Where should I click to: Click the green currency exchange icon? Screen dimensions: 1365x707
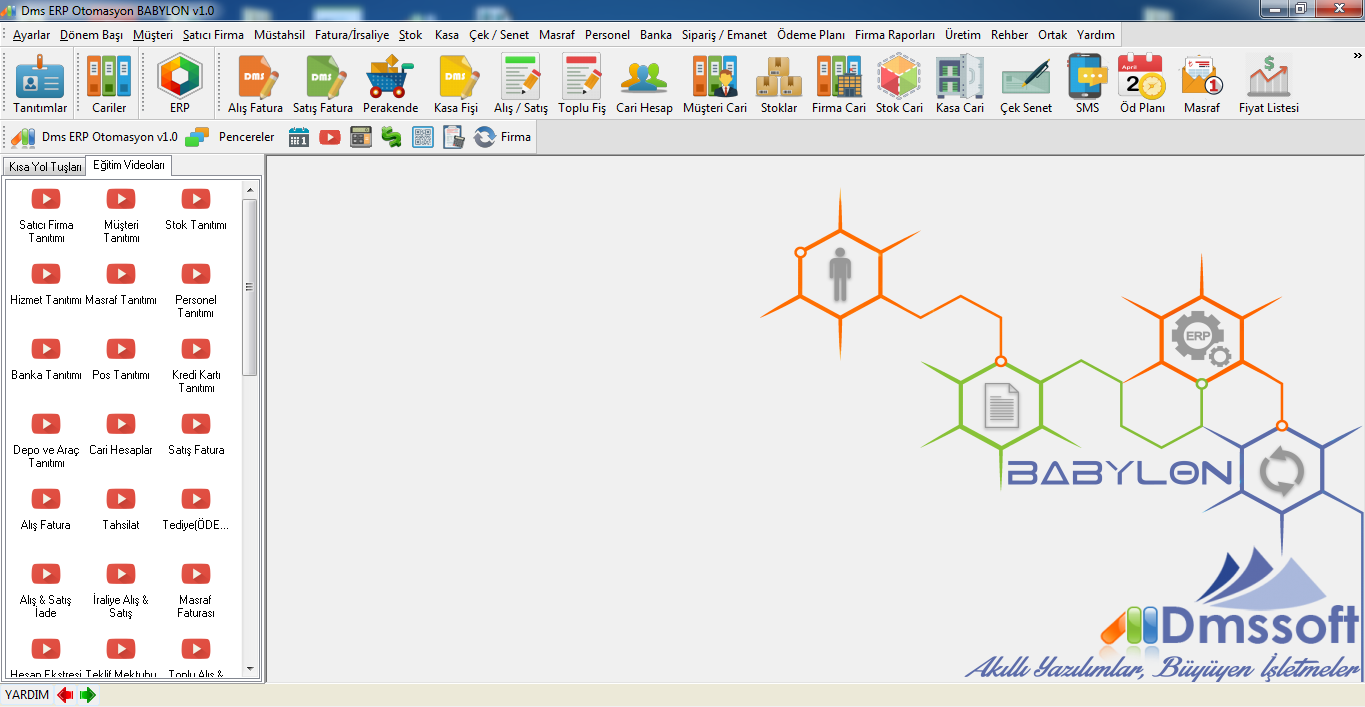(392, 137)
